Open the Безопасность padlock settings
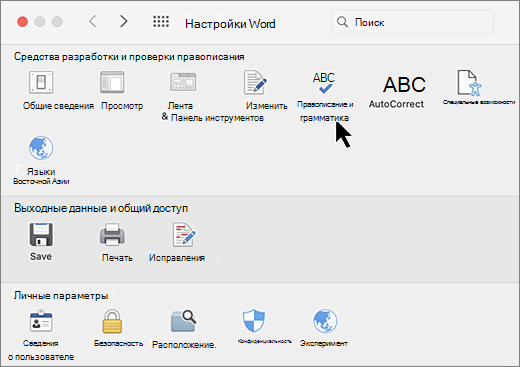This screenshot has height=367, width=520. [112, 321]
